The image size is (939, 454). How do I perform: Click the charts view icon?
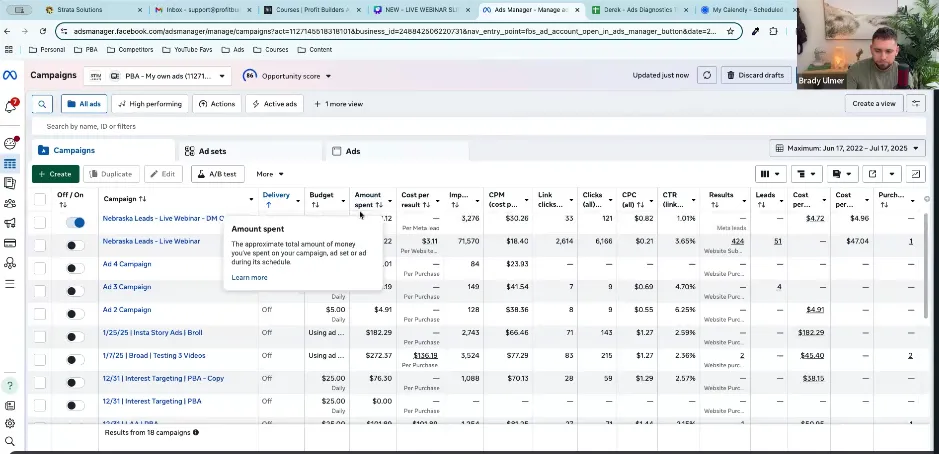(915, 174)
